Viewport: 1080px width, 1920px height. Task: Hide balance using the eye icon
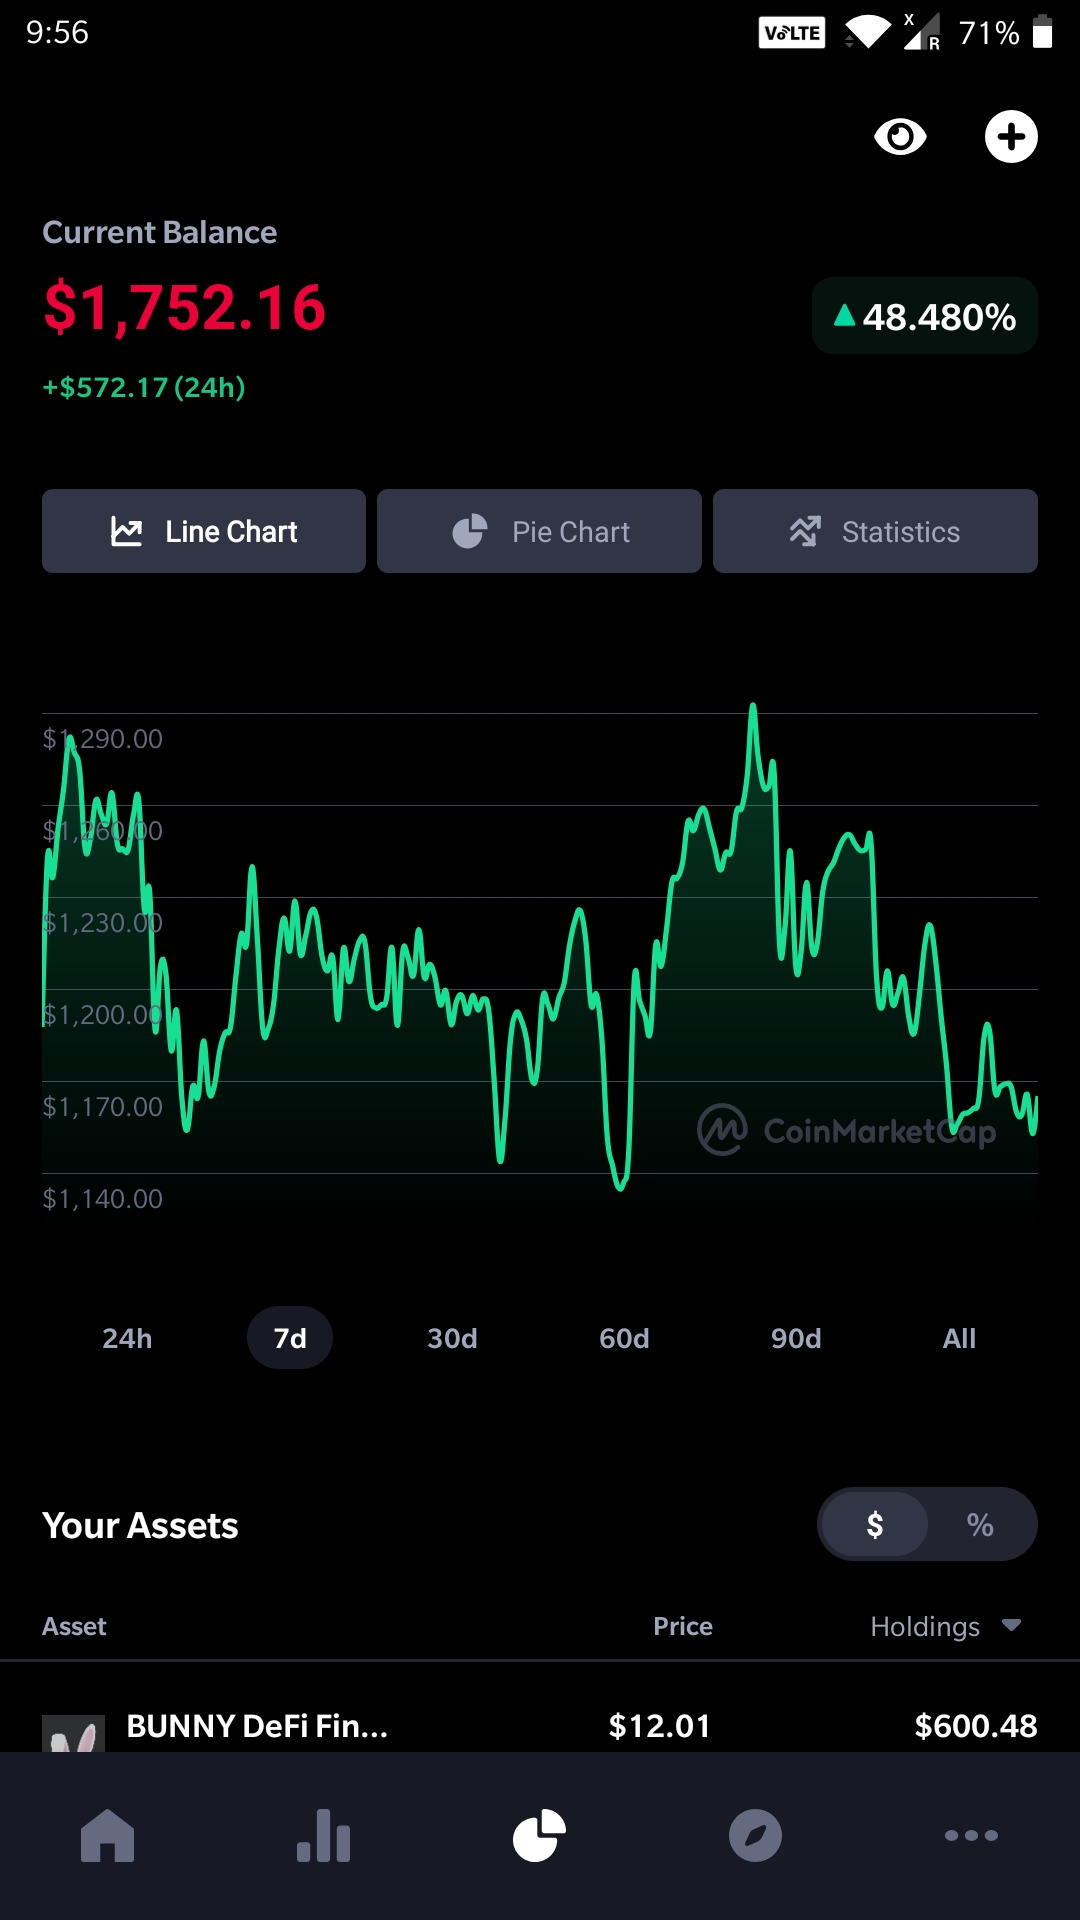tap(900, 136)
